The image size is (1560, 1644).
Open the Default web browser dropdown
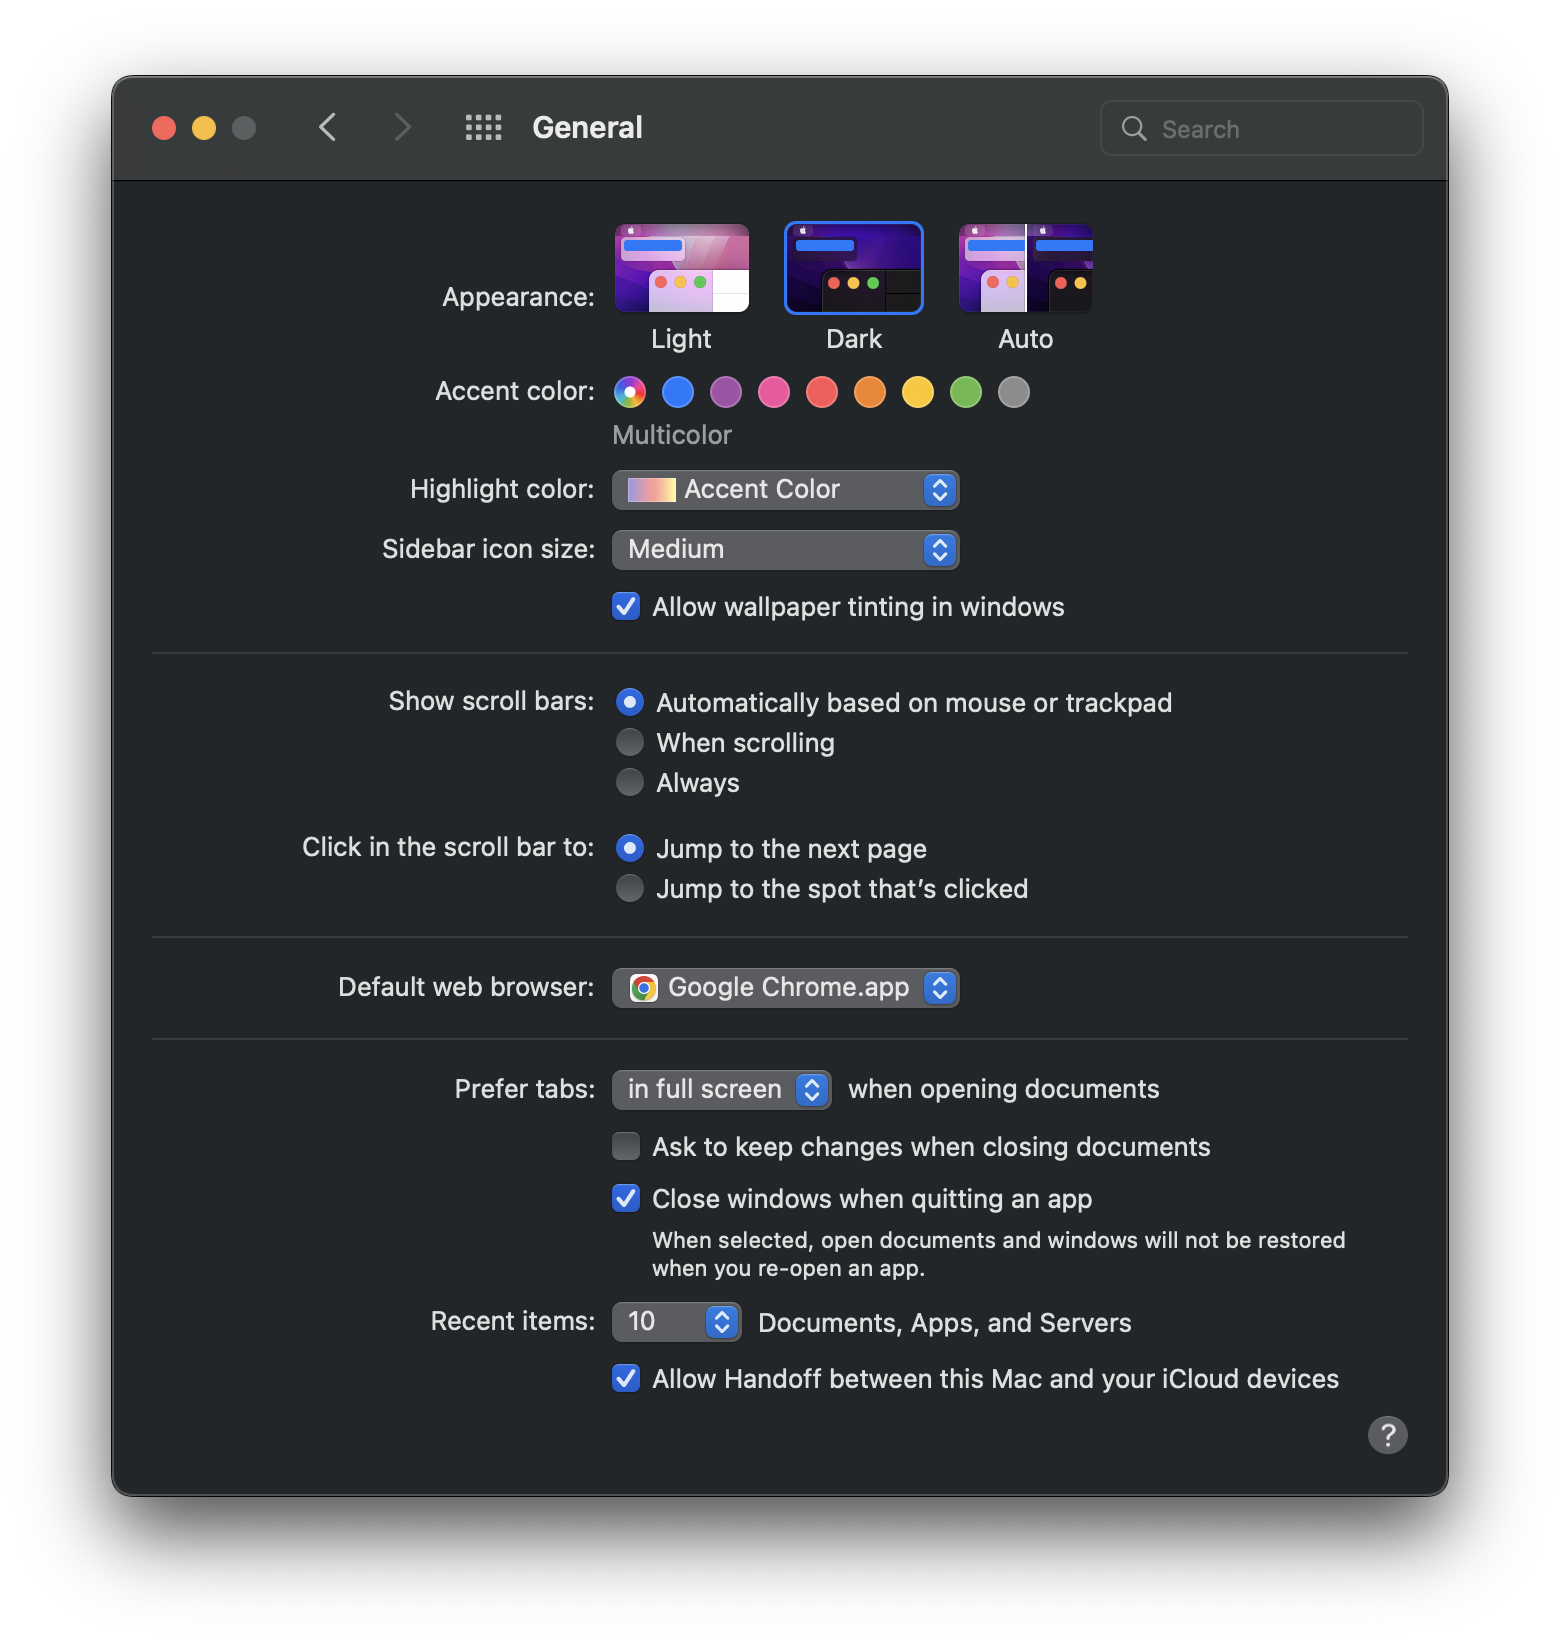tap(786, 988)
